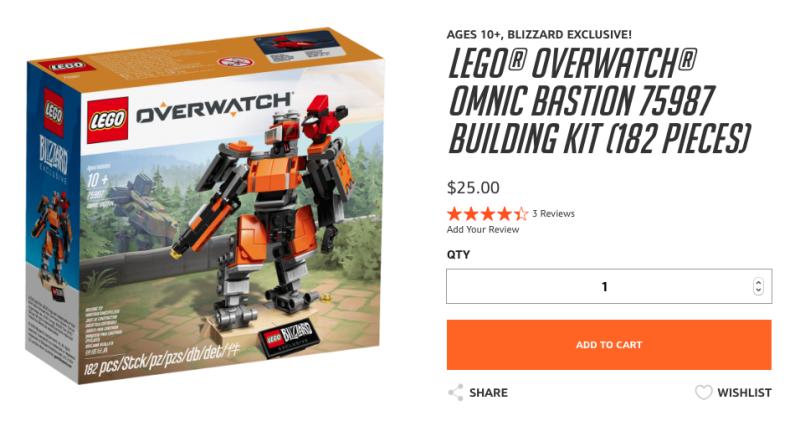Screen dimensions: 800x421
Task: Click the red LEGO logo on box front
Action: pyautogui.click(x=107, y=120)
